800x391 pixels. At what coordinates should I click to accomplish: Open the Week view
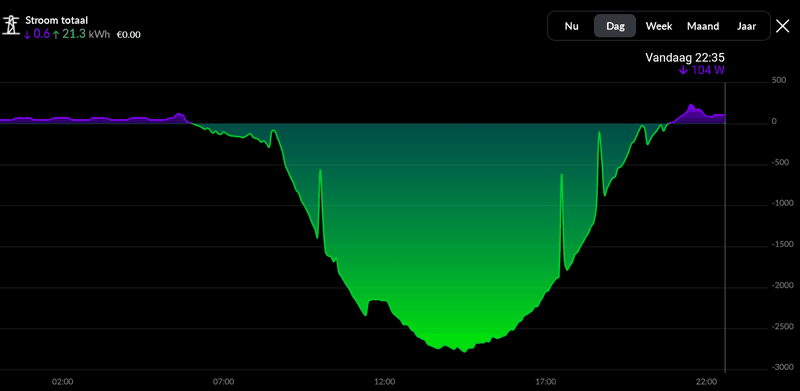(659, 26)
